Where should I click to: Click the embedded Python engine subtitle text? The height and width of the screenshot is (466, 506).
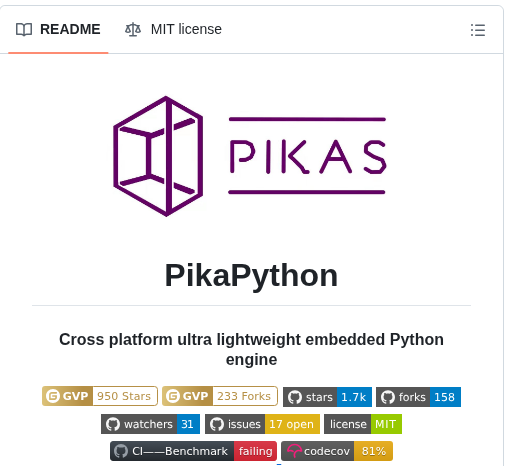251,349
